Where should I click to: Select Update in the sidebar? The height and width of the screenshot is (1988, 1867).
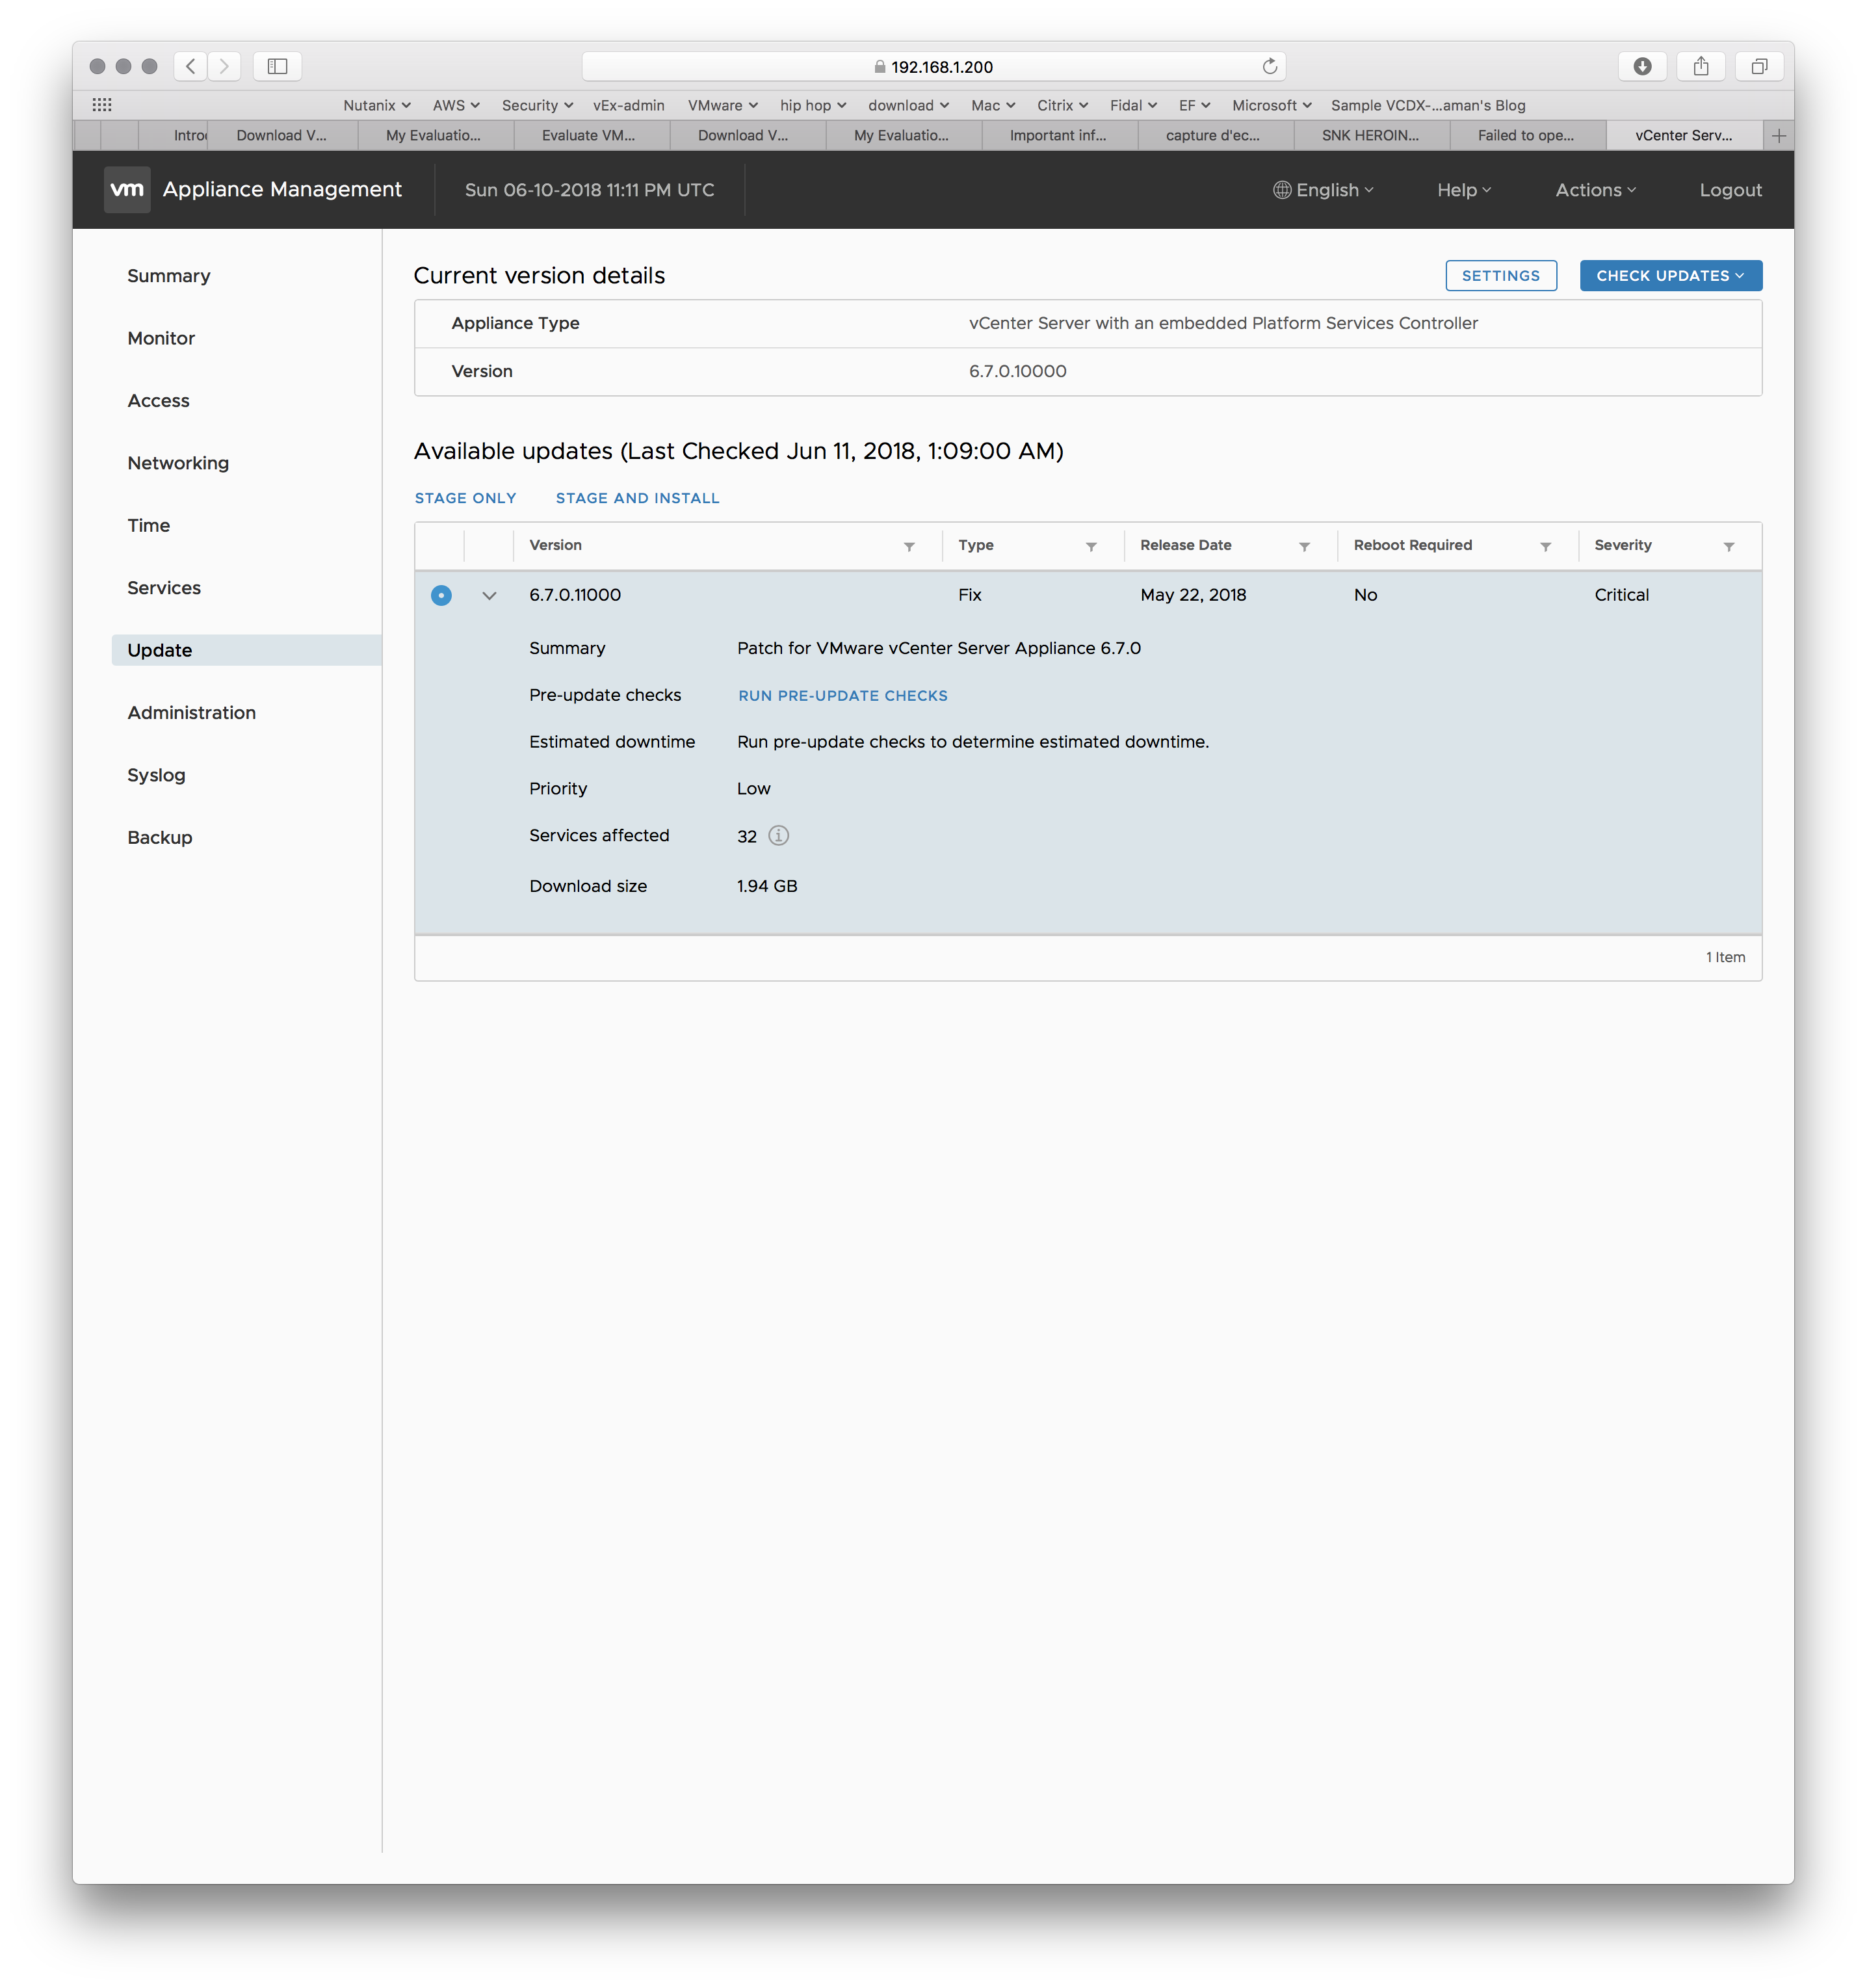246,650
